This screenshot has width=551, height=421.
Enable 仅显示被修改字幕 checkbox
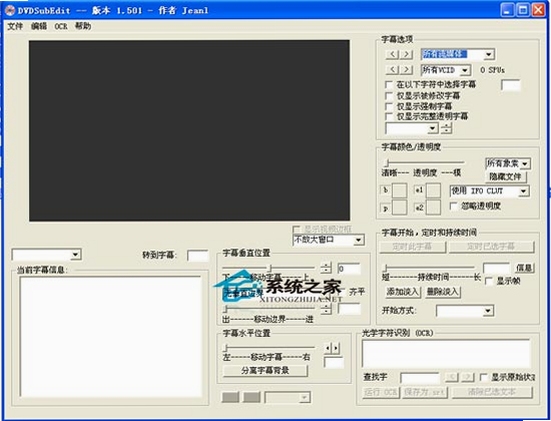pos(389,96)
